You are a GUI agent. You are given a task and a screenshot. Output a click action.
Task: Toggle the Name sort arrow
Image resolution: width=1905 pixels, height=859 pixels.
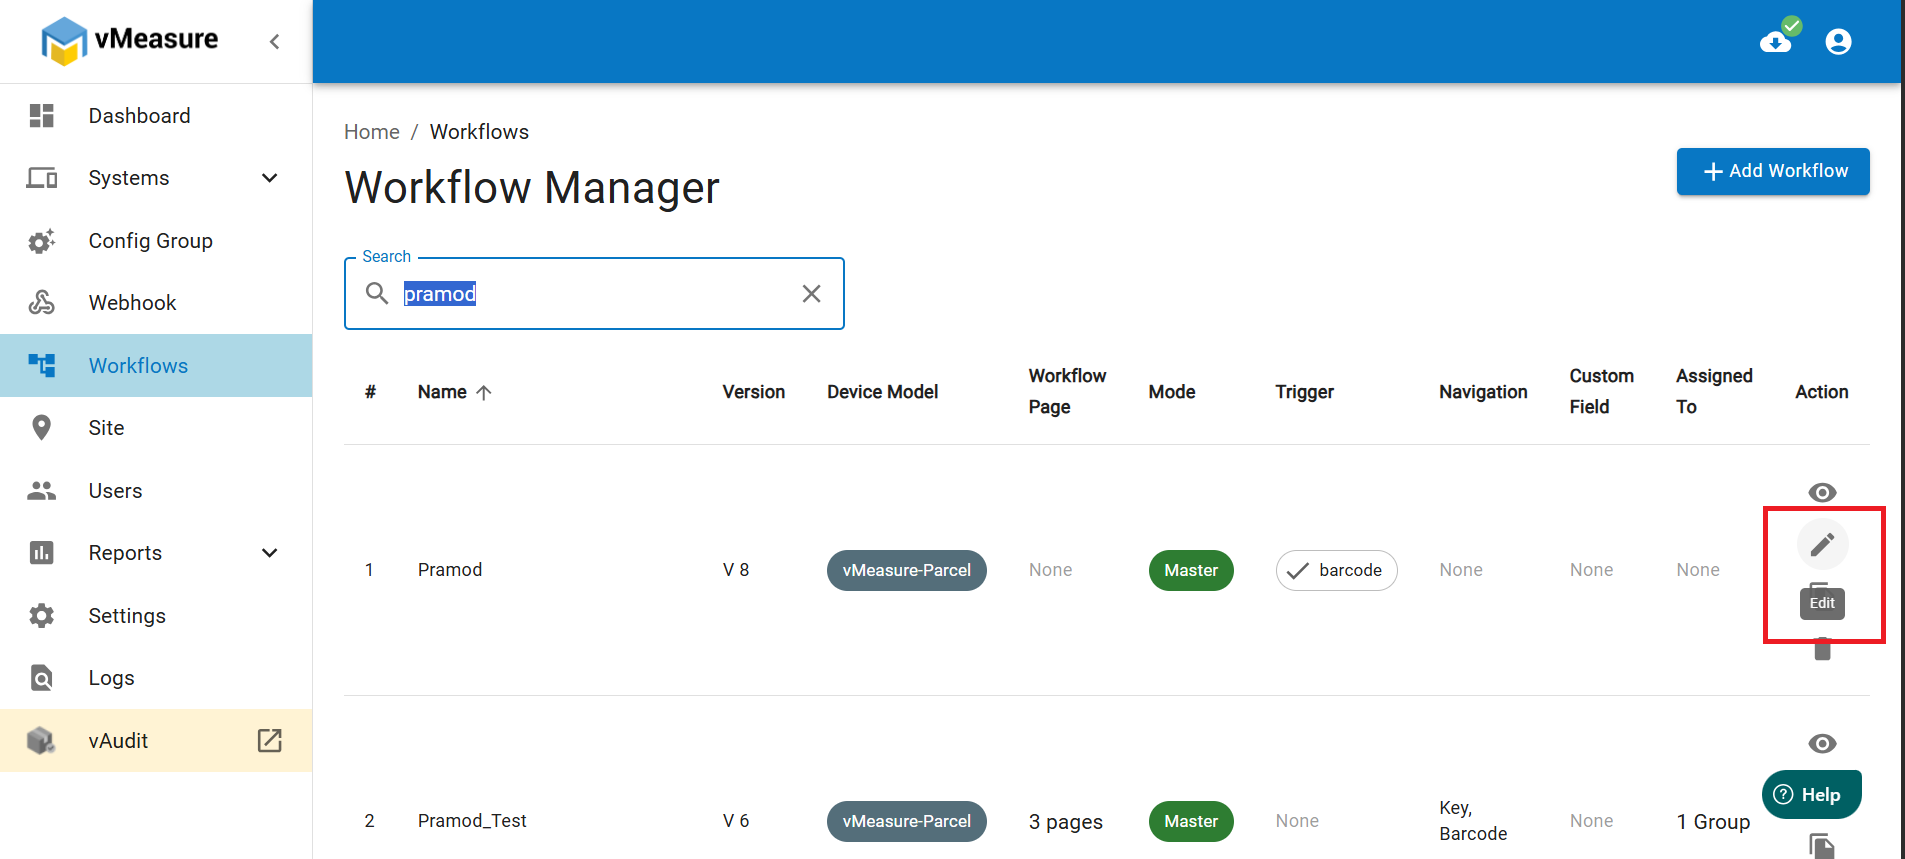point(484,393)
